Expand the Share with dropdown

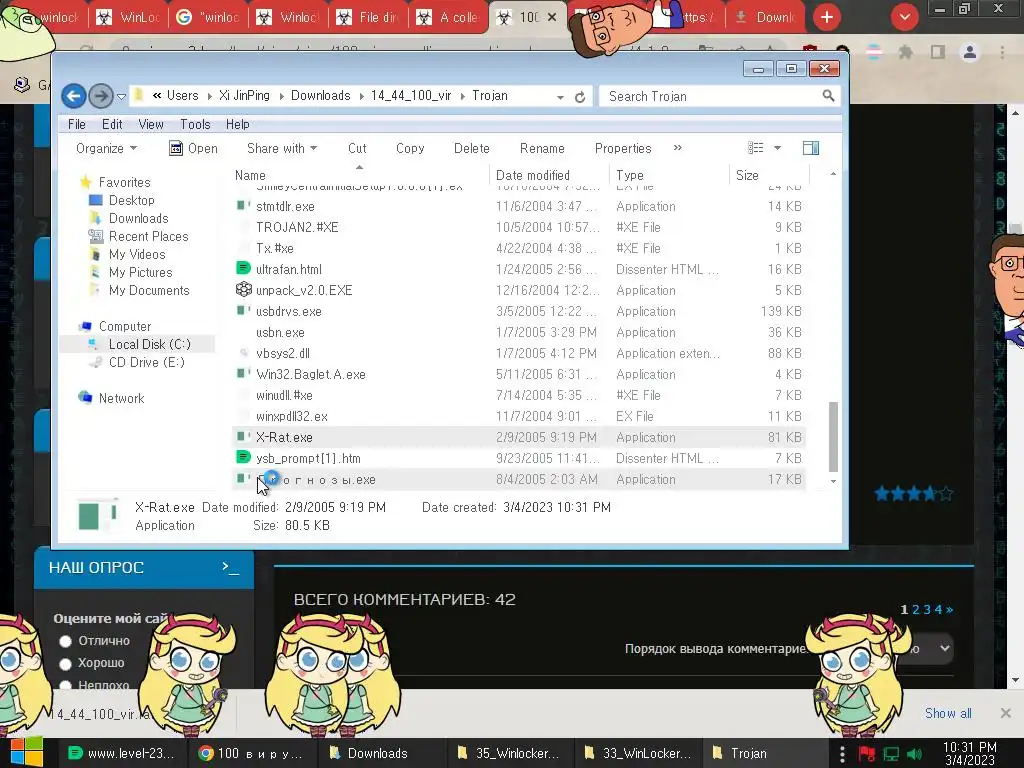(282, 148)
